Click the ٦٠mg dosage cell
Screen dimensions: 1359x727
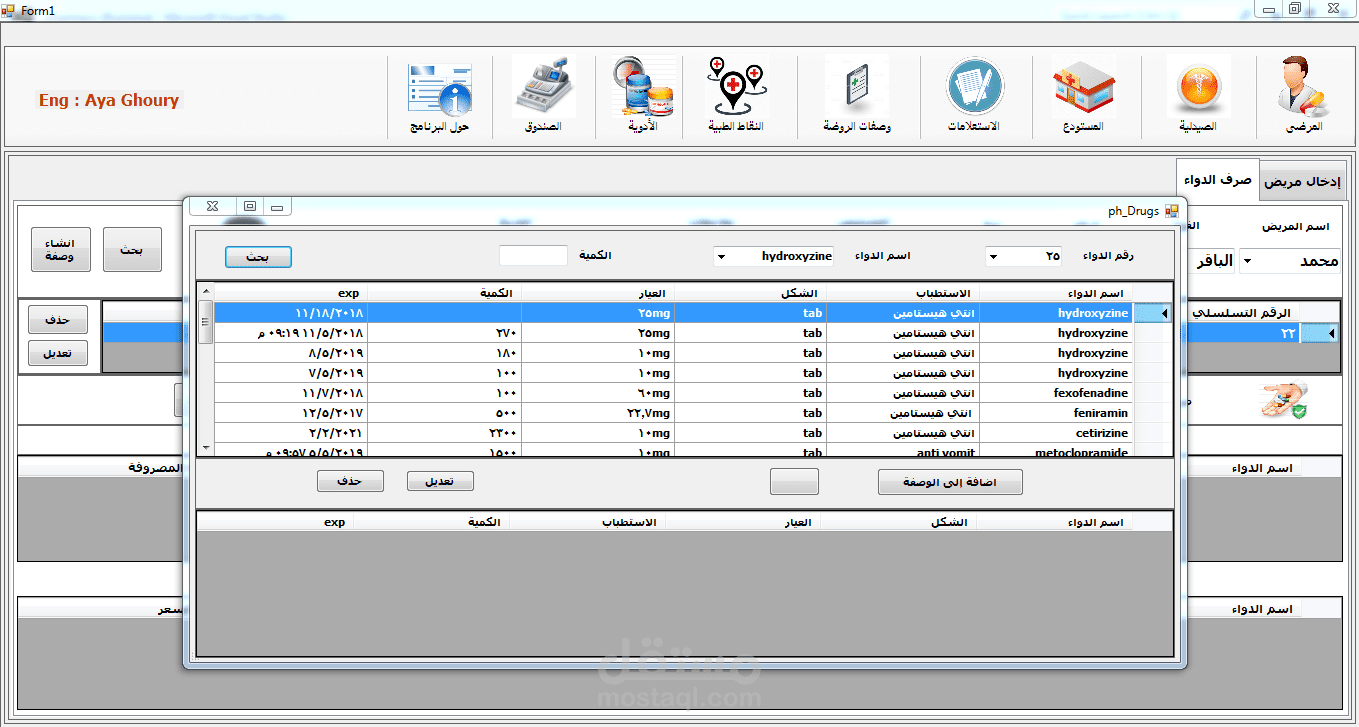coord(598,393)
